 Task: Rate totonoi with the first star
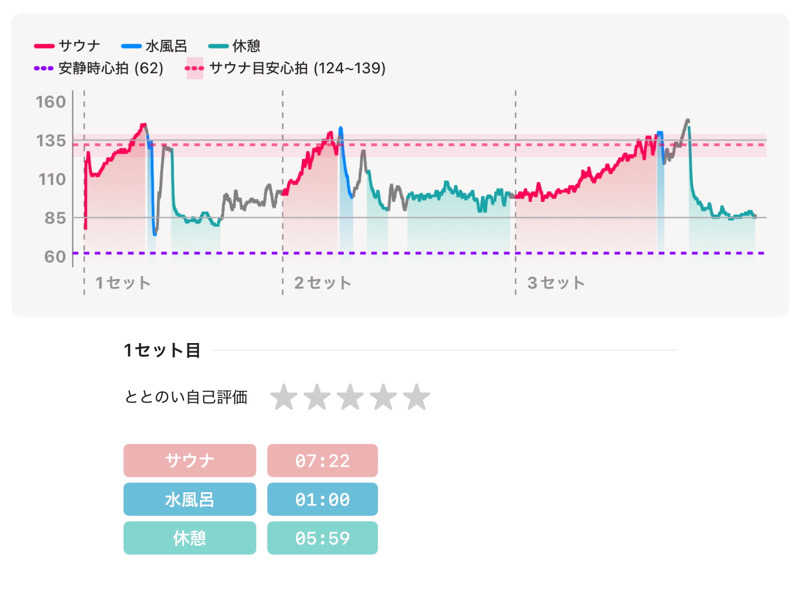click(284, 397)
